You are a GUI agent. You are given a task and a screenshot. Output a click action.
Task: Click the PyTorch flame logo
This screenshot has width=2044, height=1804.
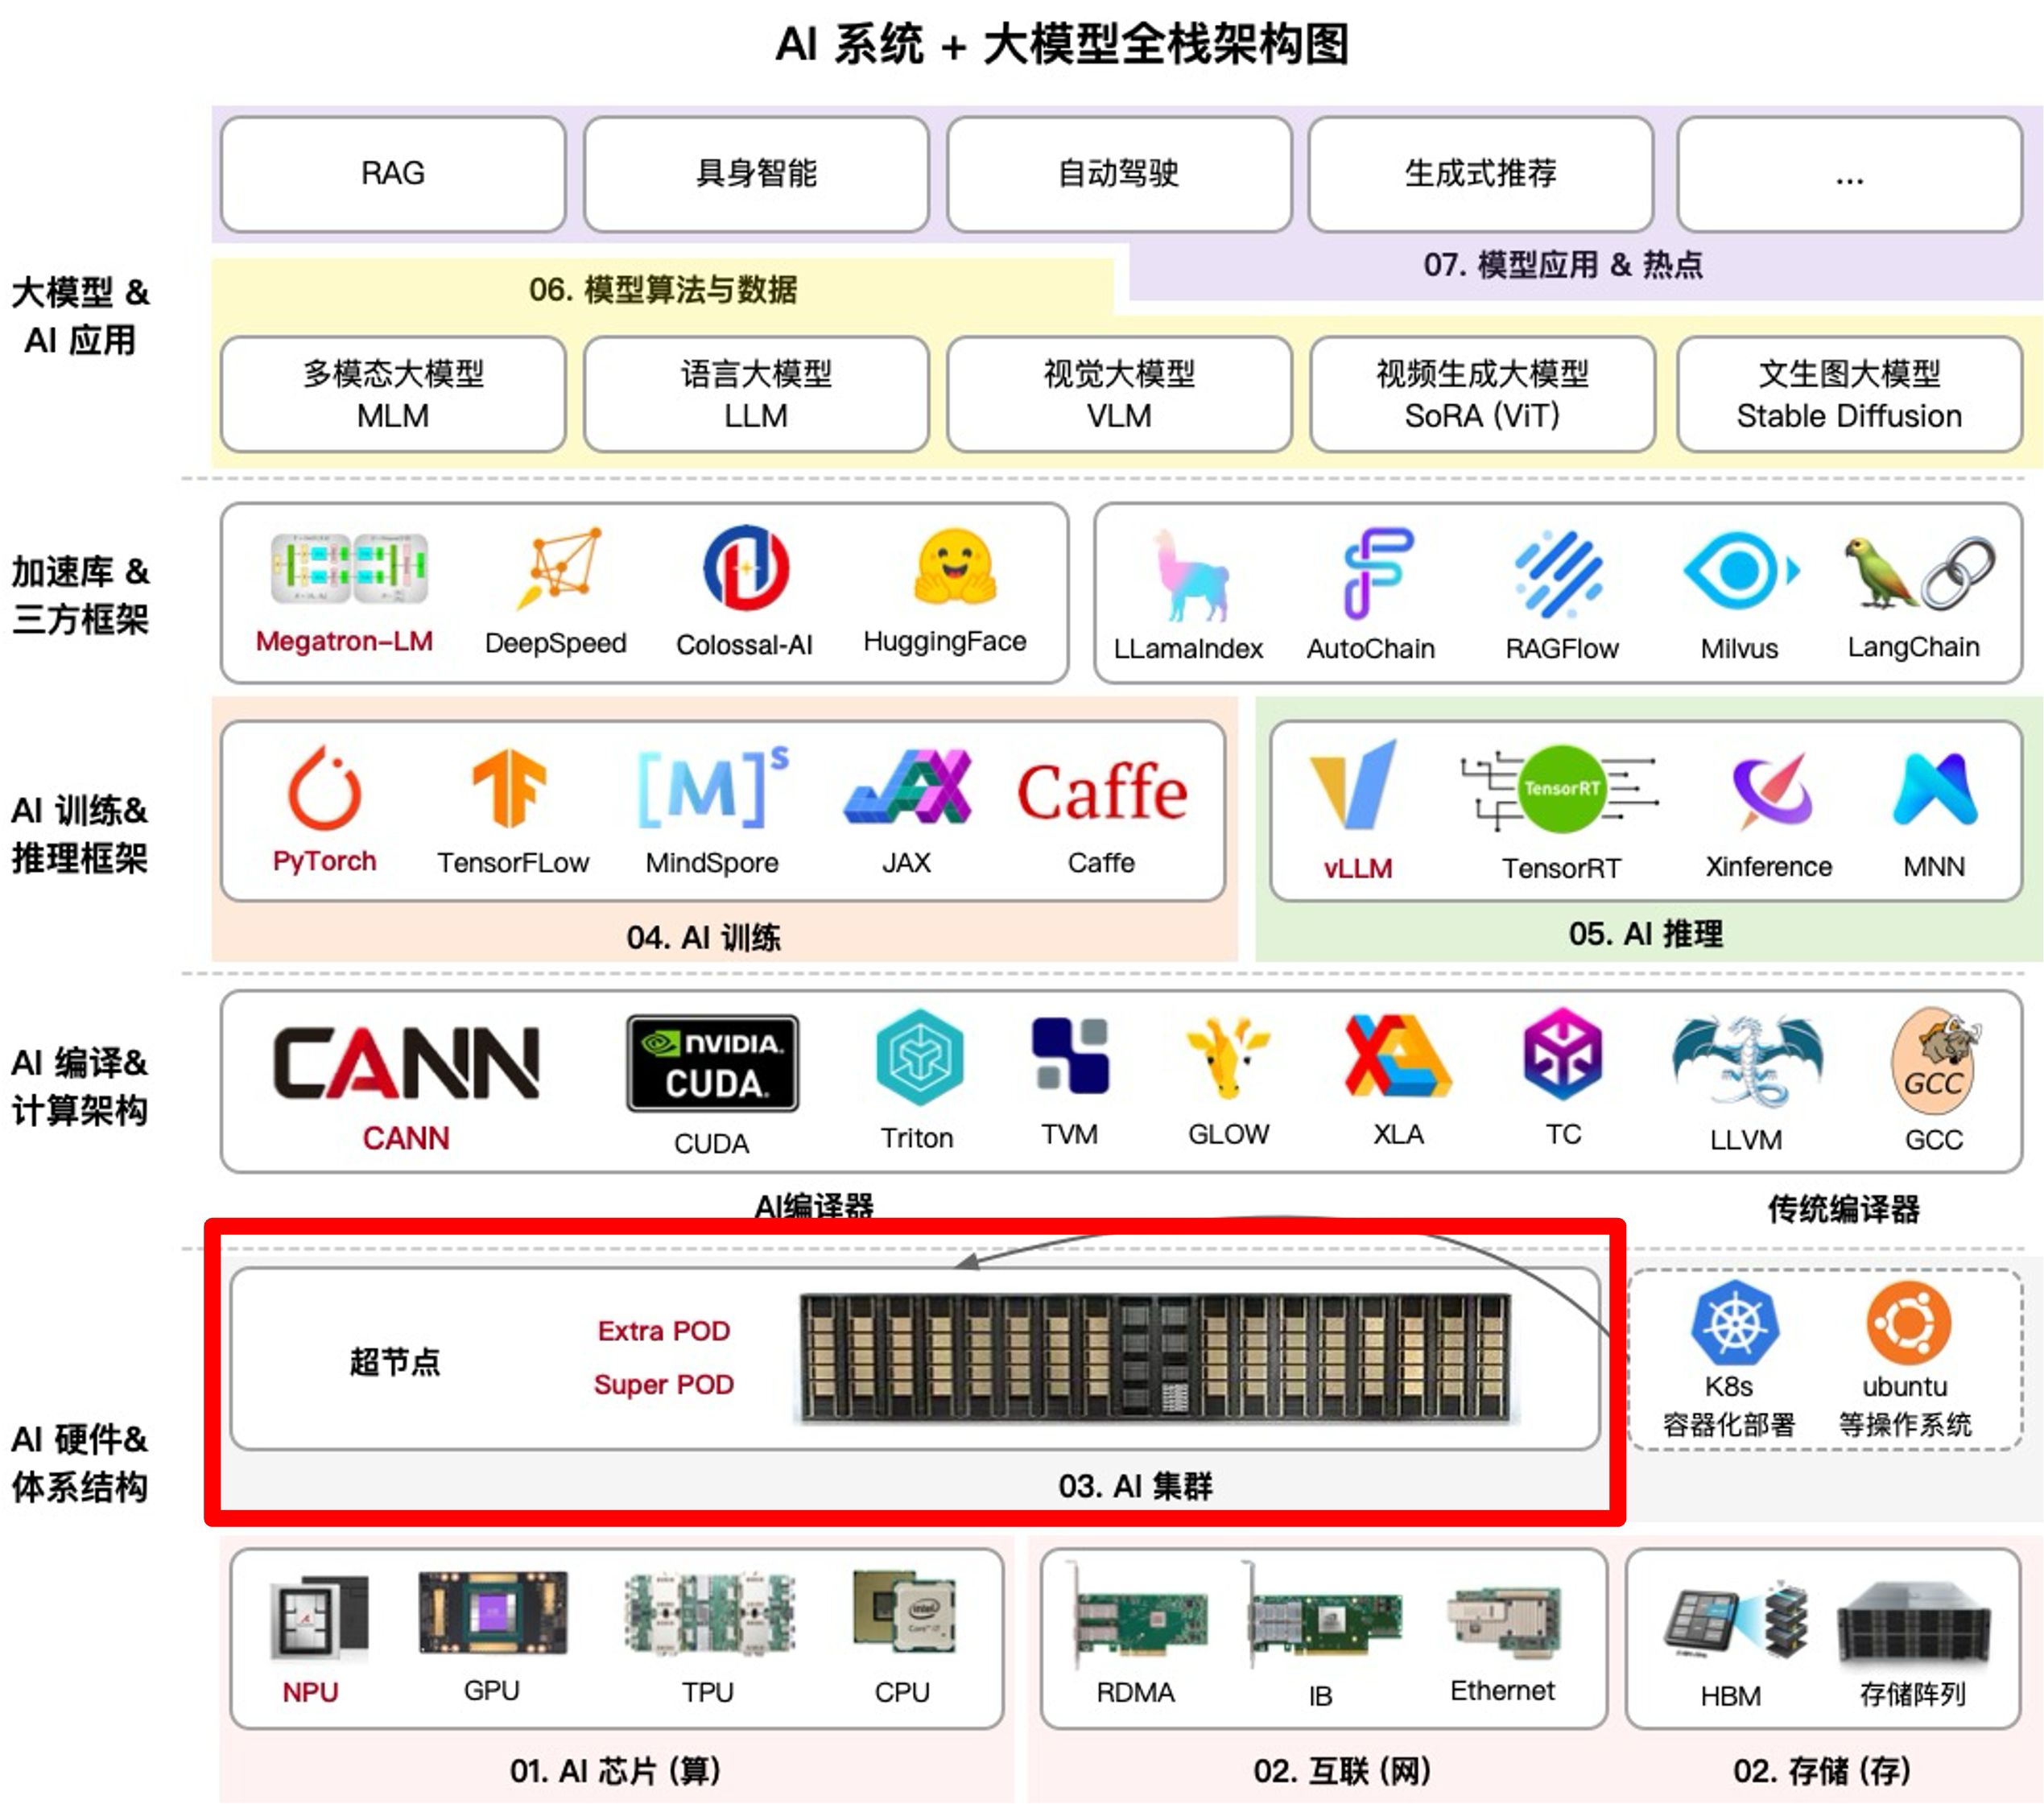(x=324, y=788)
